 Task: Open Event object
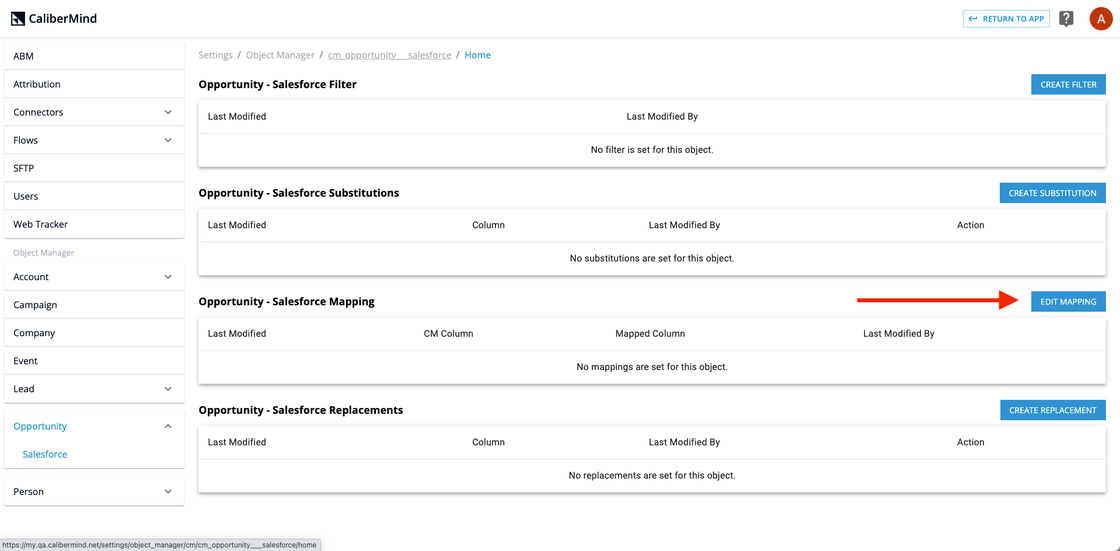(x=94, y=361)
